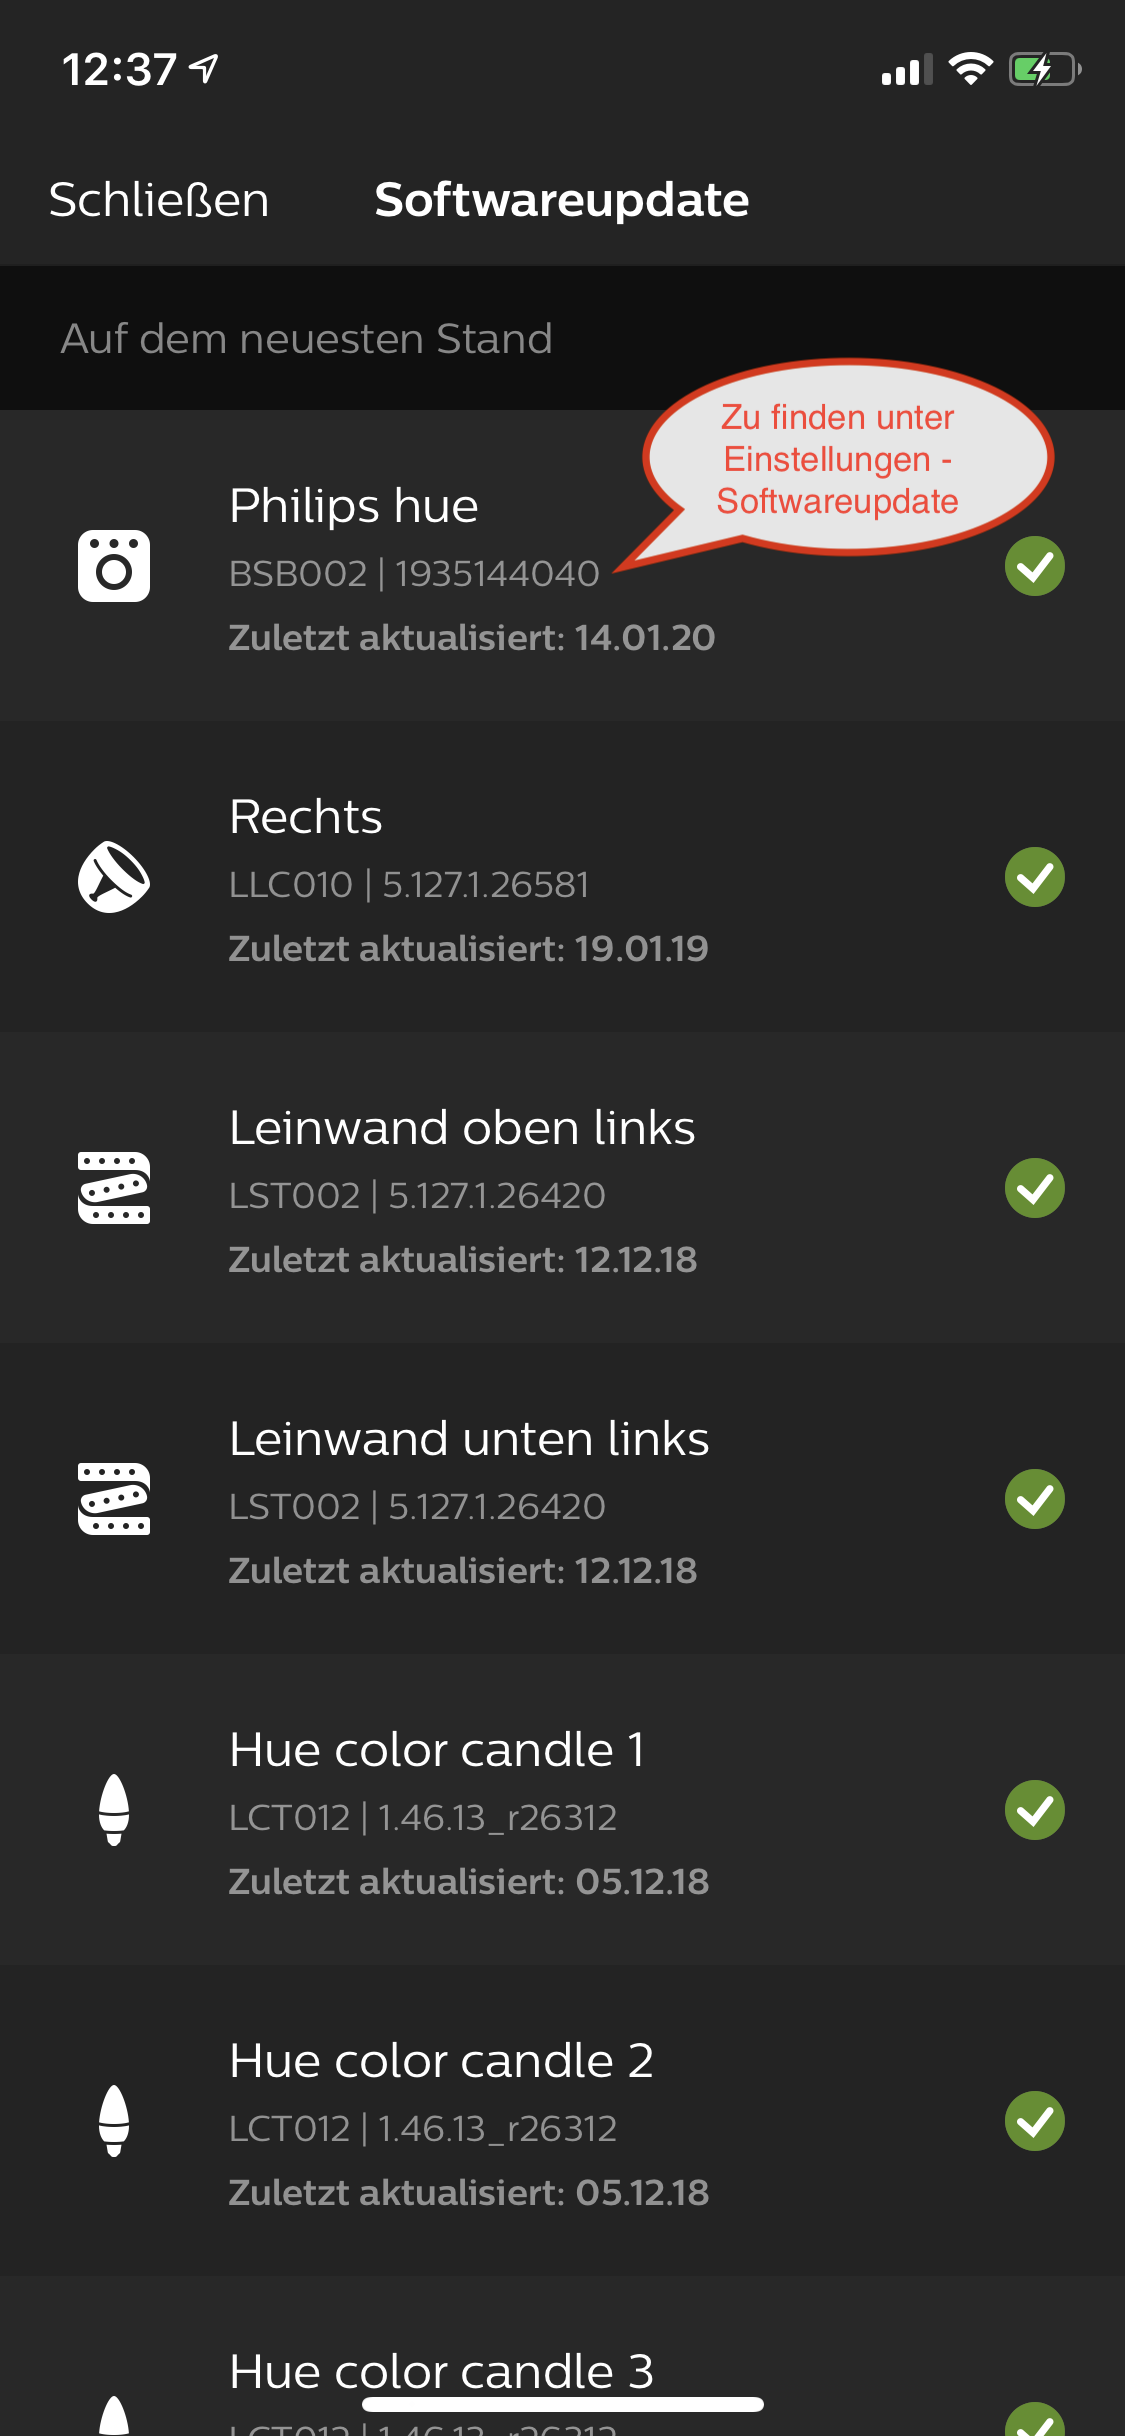Tap the battery charging indicator
Viewport: 1125px width, 2436px height.
click(x=1044, y=69)
